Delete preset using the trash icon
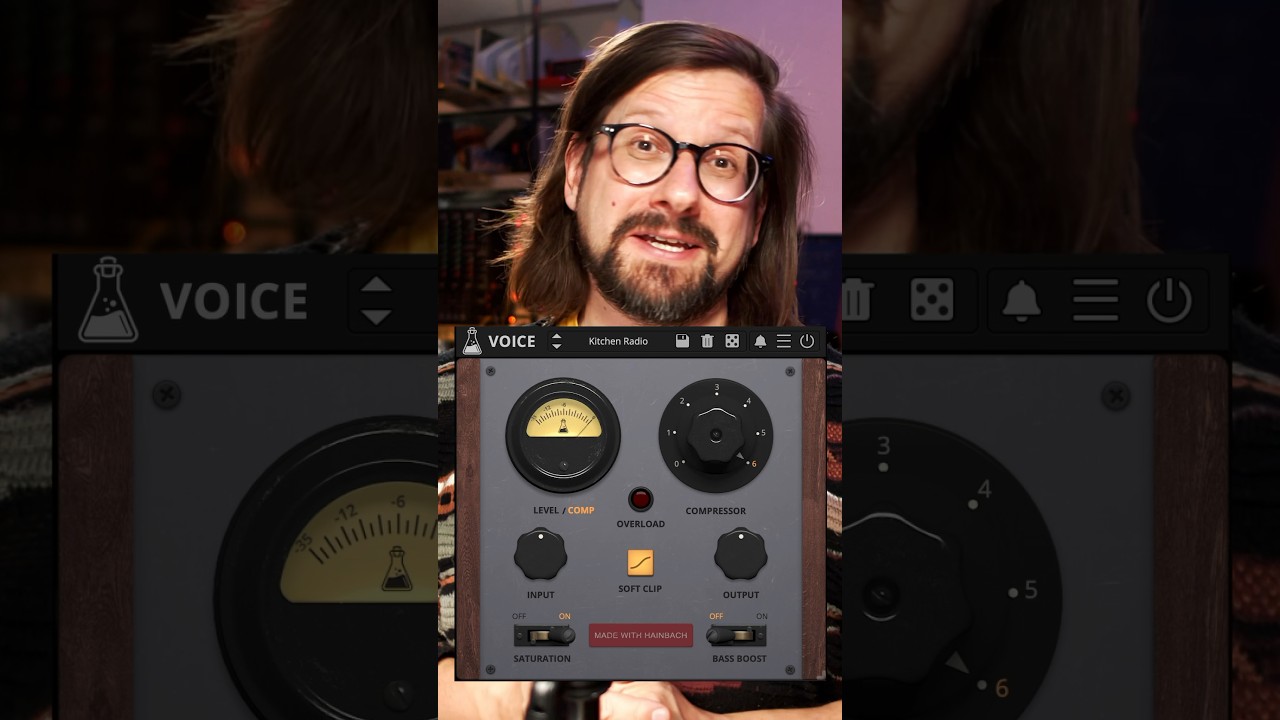The height and width of the screenshot is (720, 1280). pyautogui.click(x=707, y=341)
